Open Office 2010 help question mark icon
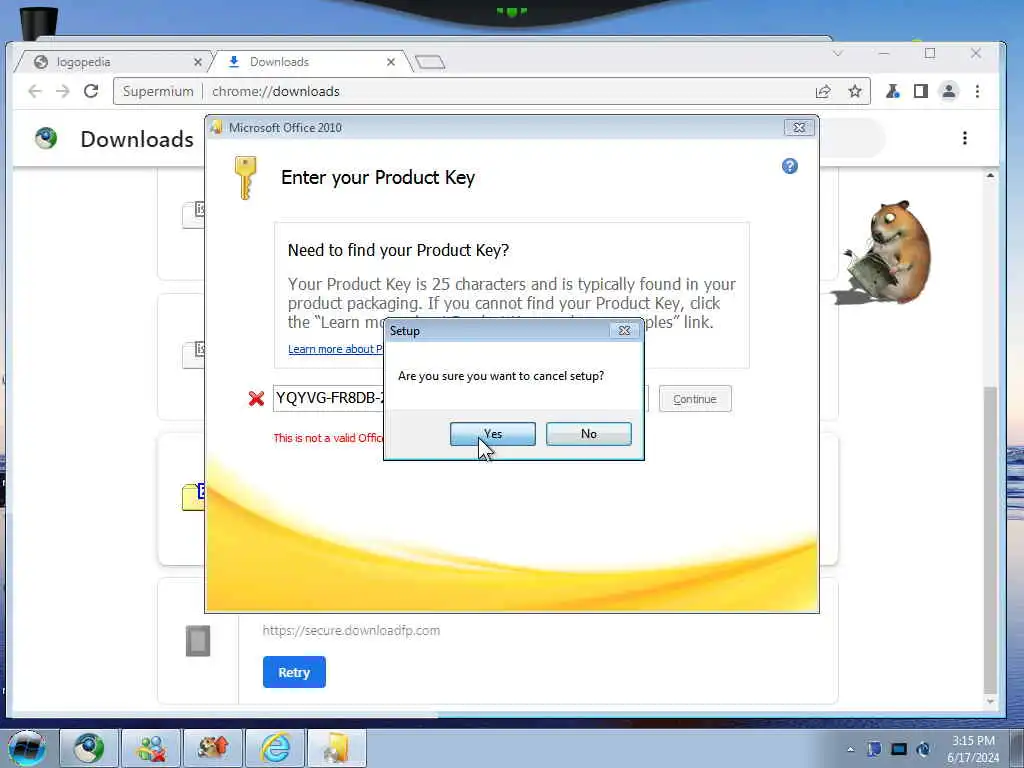Viewport: 1024px width, 768px height. click(790, 167)
